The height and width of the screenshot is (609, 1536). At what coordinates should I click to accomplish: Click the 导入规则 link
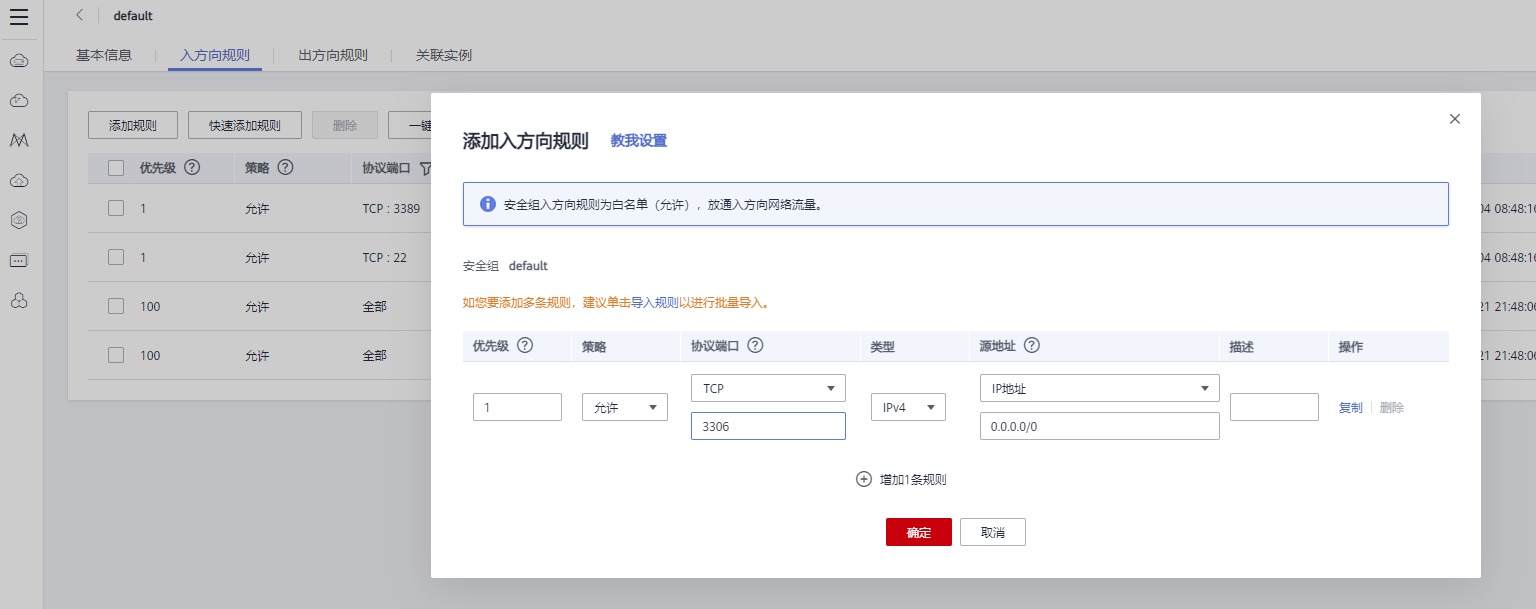[x=655, y=302]
